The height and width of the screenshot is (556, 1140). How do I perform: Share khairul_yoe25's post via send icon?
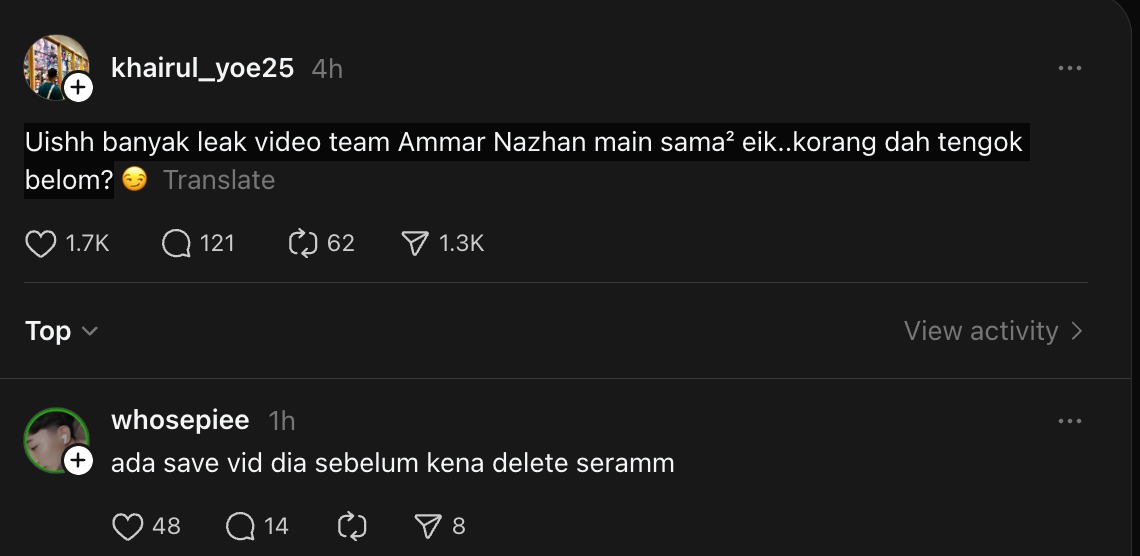[x=414, y=244]
